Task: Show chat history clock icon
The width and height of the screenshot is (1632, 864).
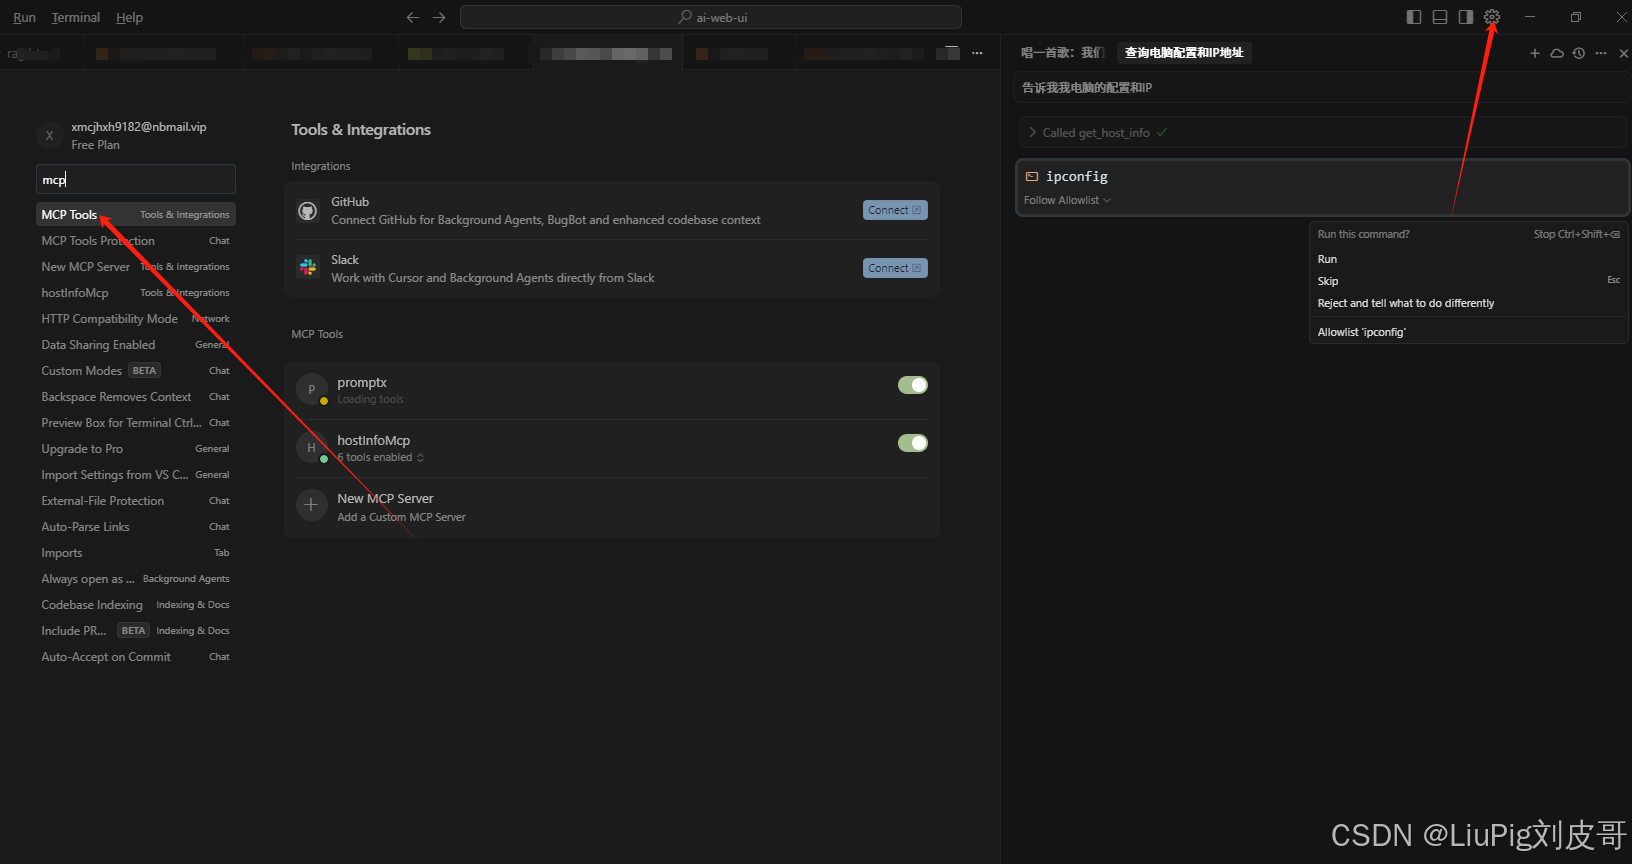Action: coord(1579,53)
